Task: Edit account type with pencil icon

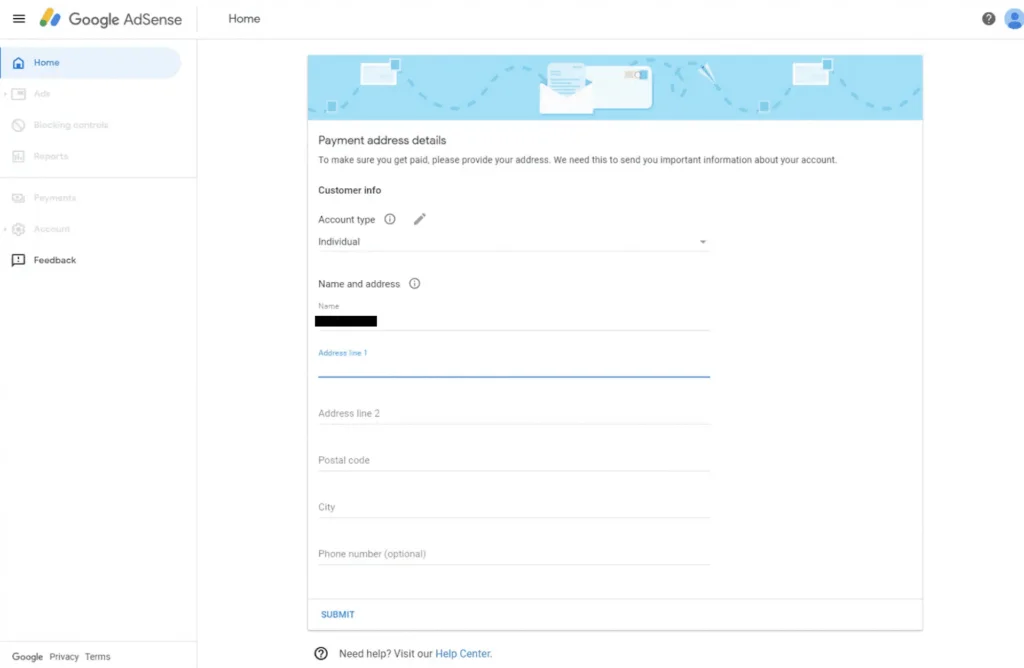Action: pos(419,219)
